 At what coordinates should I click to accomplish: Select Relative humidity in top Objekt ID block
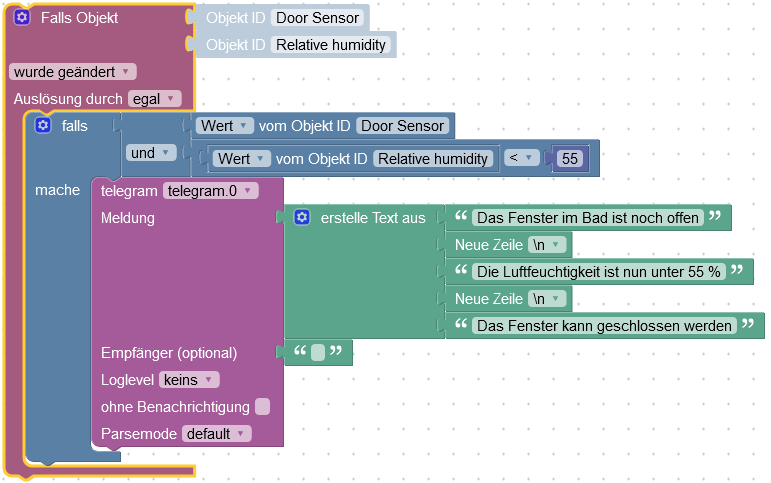tap(331, 45)
